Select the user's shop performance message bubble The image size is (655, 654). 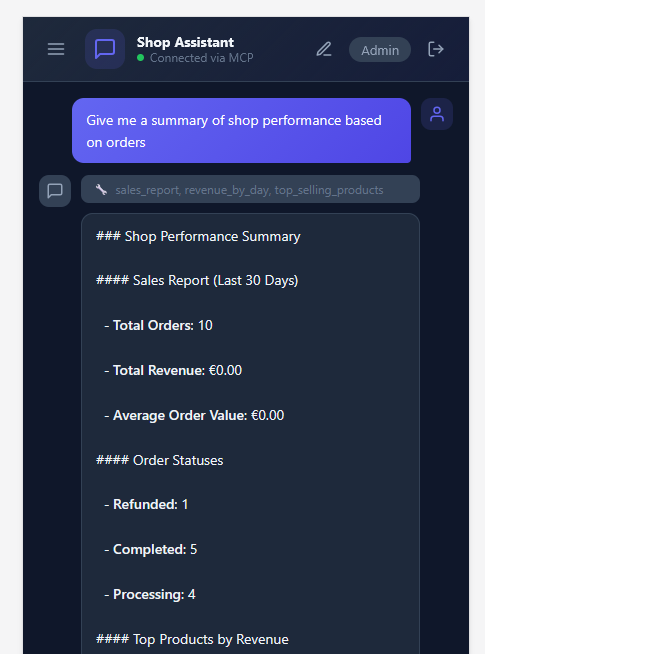(241, 131)
